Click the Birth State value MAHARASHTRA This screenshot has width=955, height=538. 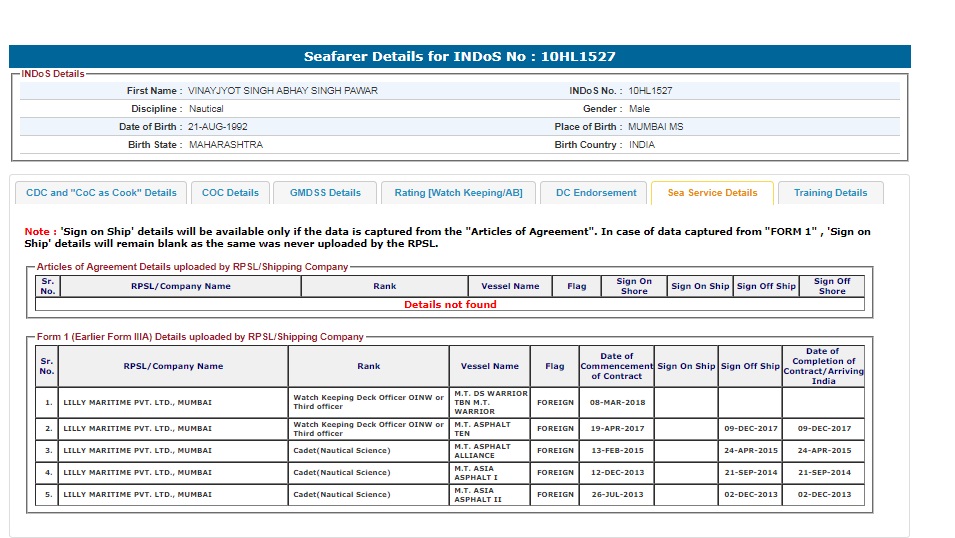pos(226,145)
